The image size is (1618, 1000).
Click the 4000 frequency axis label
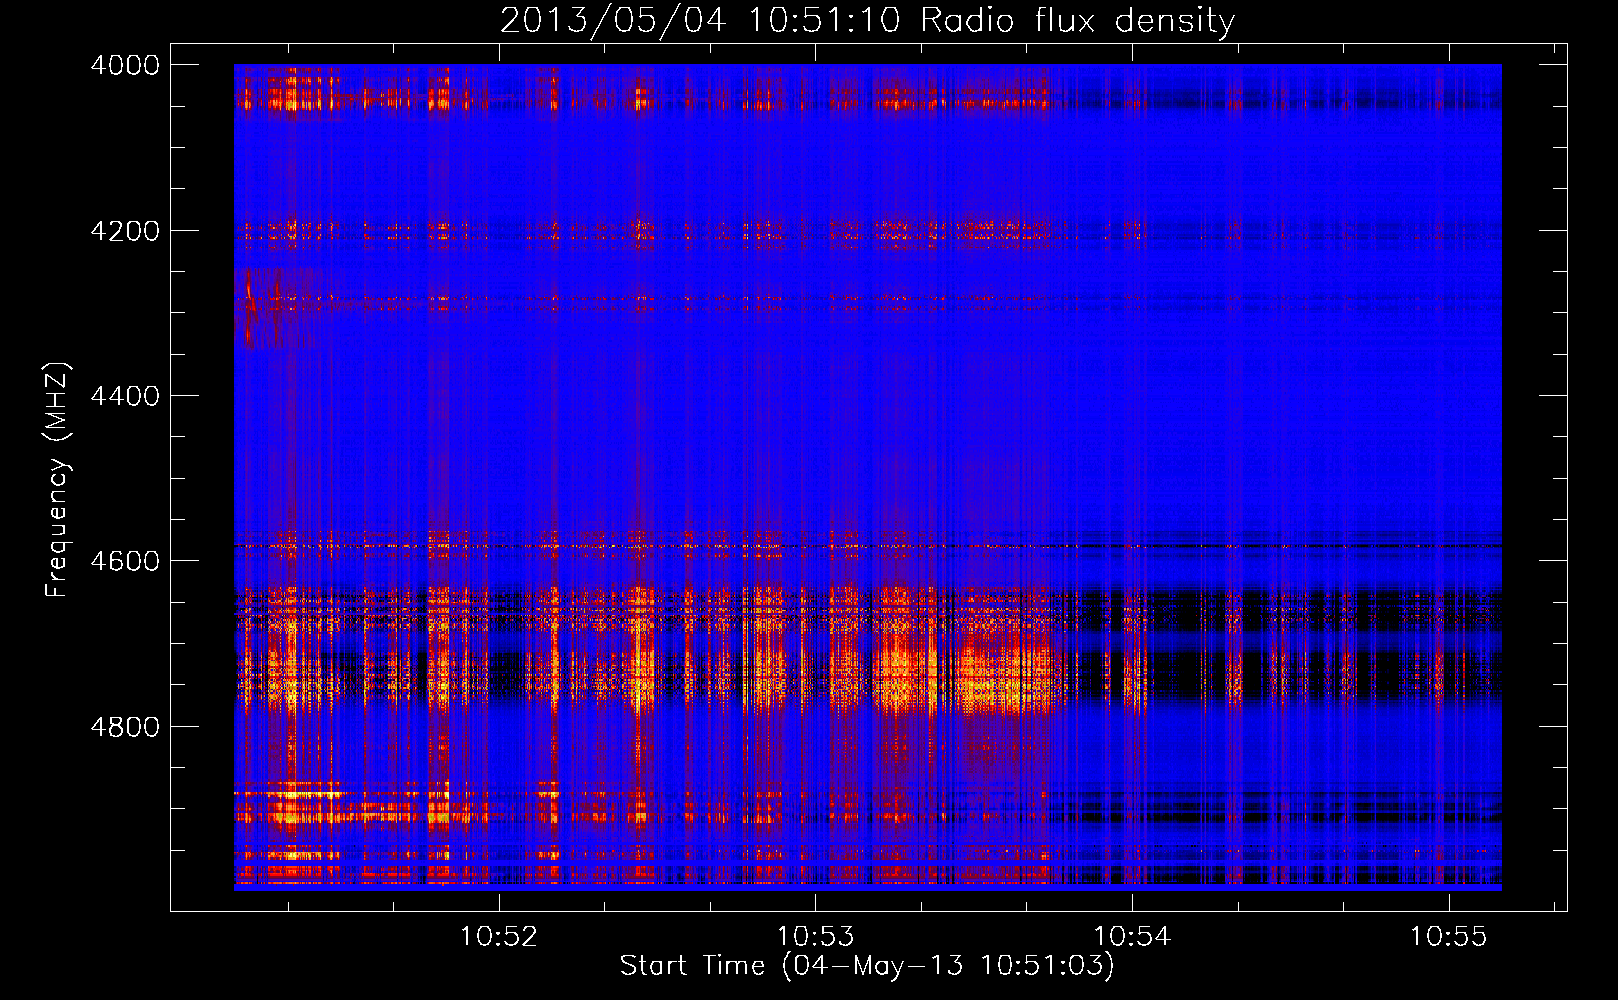click(125, 65)
